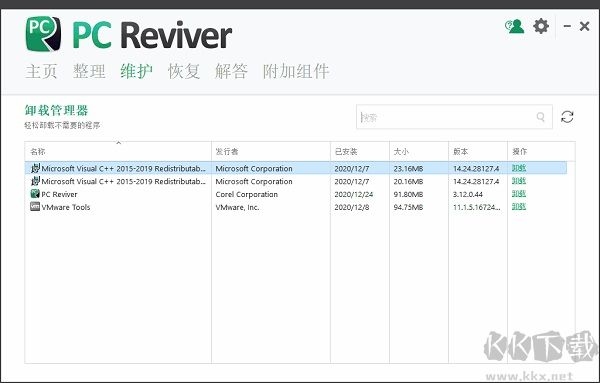Select the Corel Corporation publisher cell
Screen dimensions: 600x383
pos(246,194)
